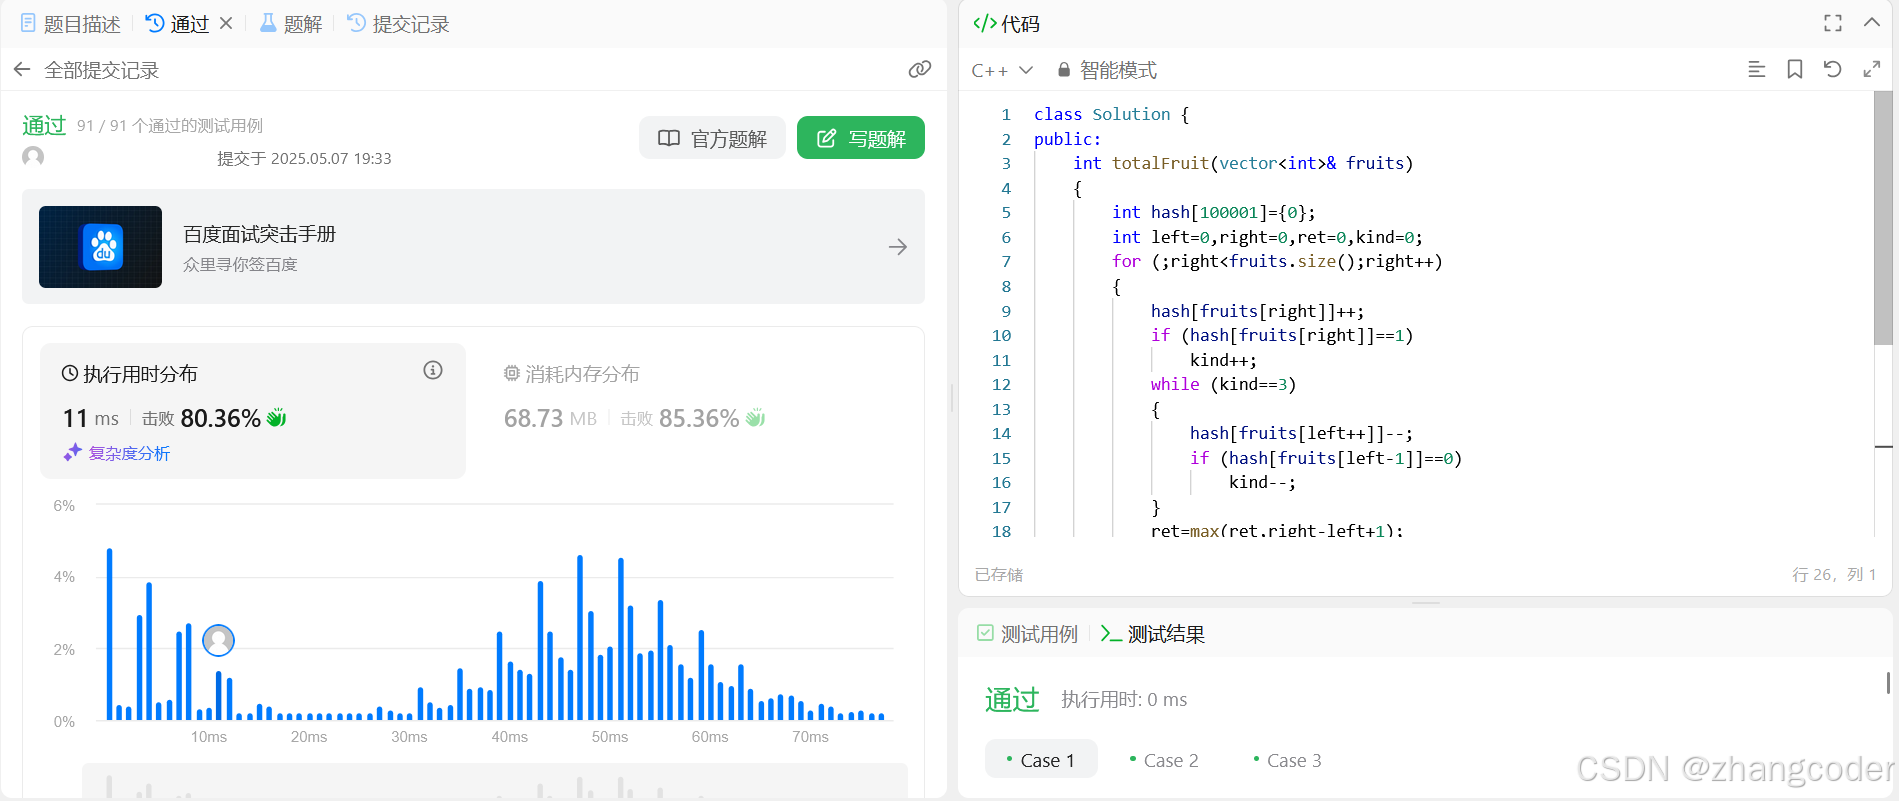Open the C++ language dropdown
Viewport: 1899px width, 801px height.
point(1001,70)
